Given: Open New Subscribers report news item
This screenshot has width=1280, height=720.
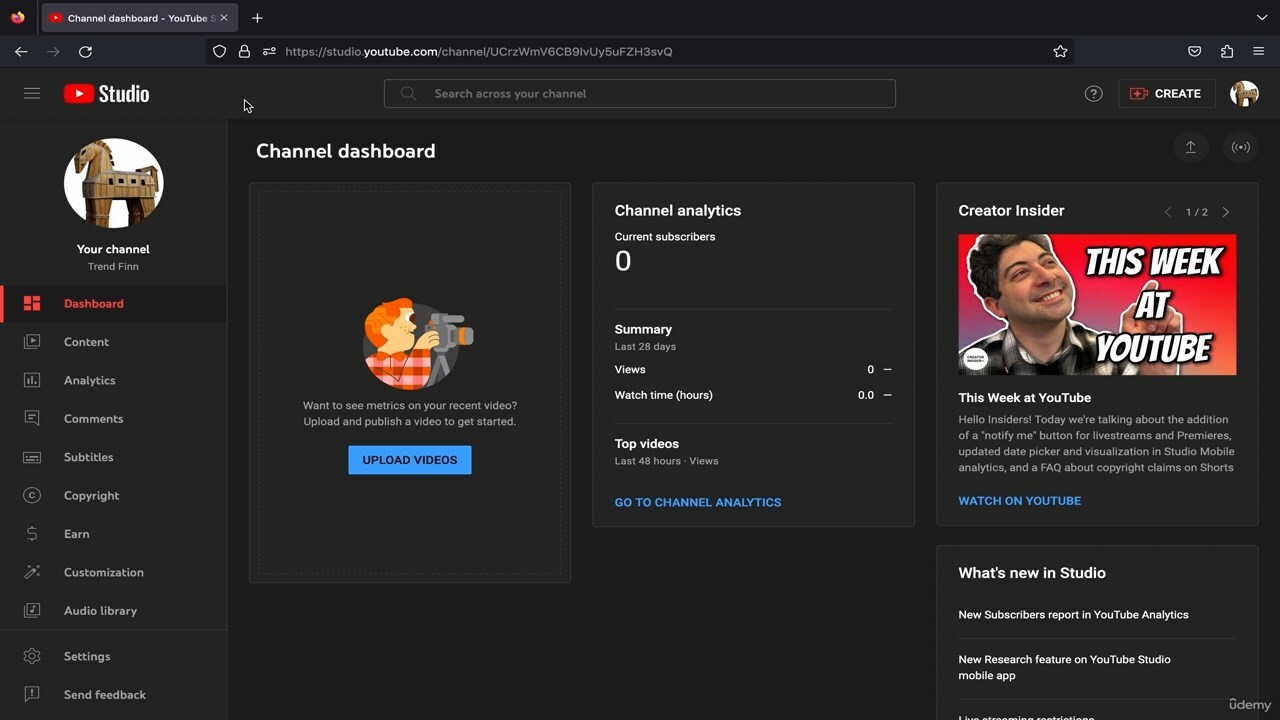Looking at the screenshot, I should click(x=1073, y=615).
